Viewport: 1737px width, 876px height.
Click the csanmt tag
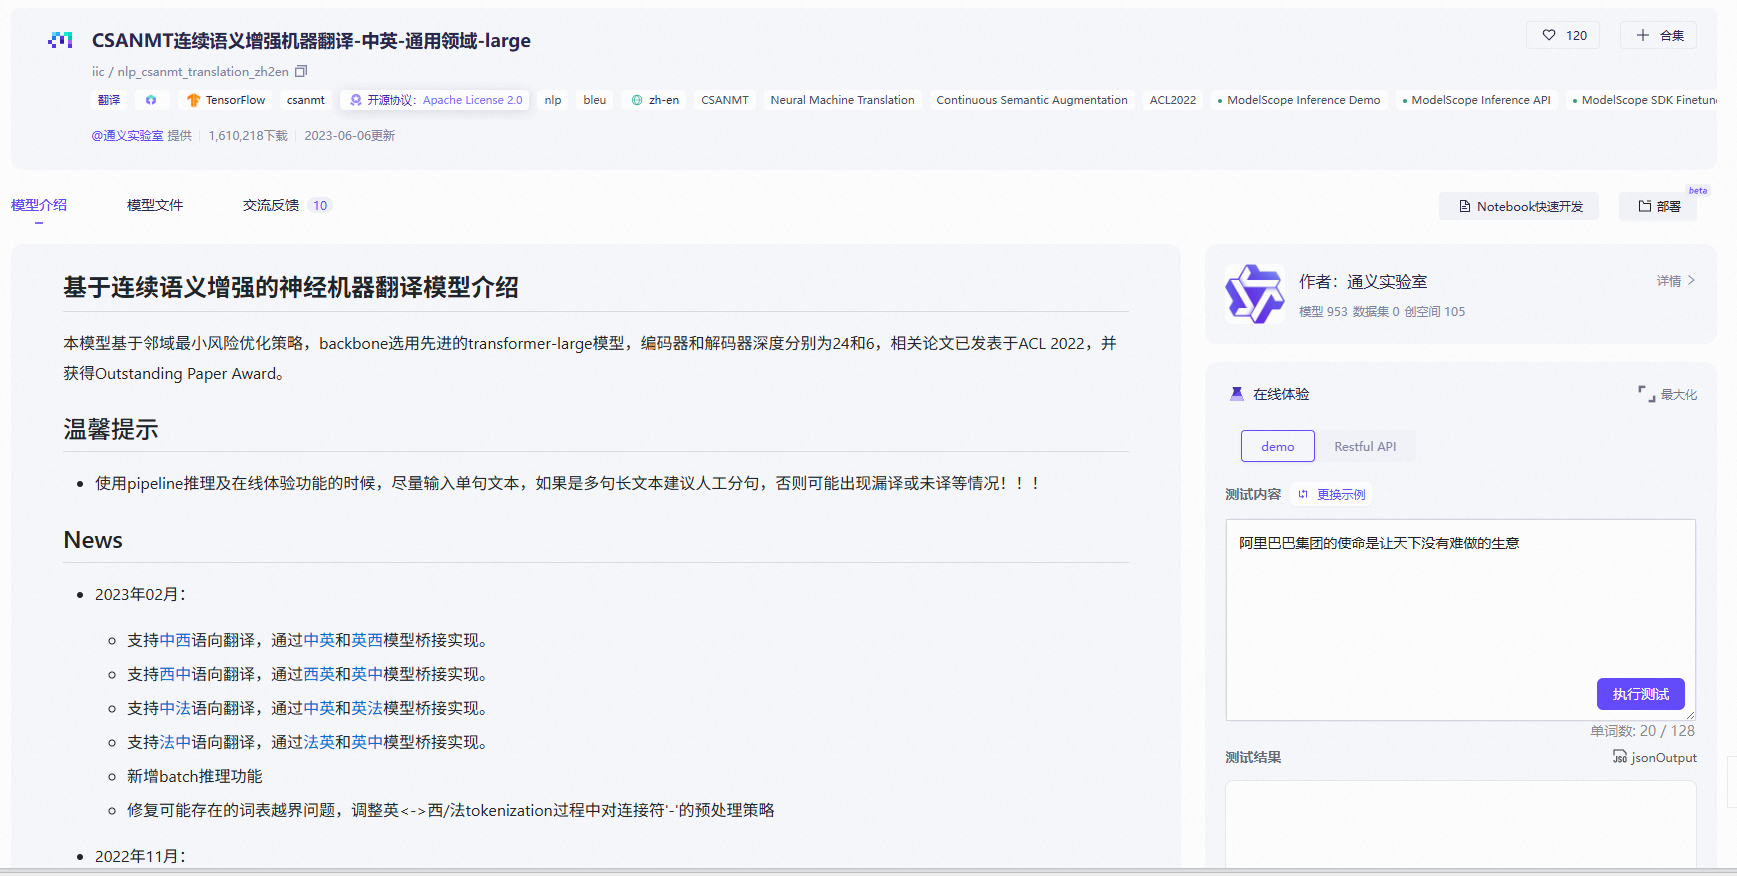(x=306, y=100)
